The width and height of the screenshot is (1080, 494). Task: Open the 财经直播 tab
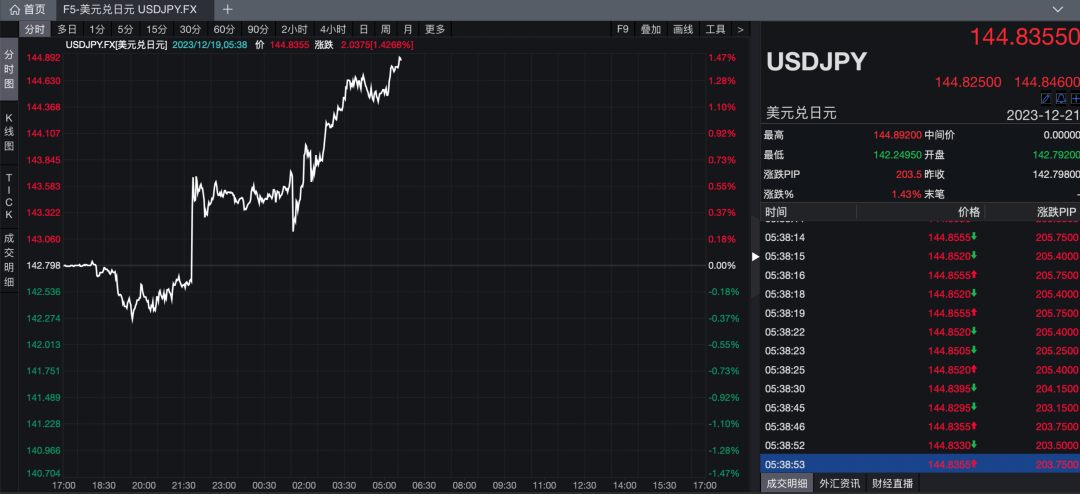[x=893, y=484]
